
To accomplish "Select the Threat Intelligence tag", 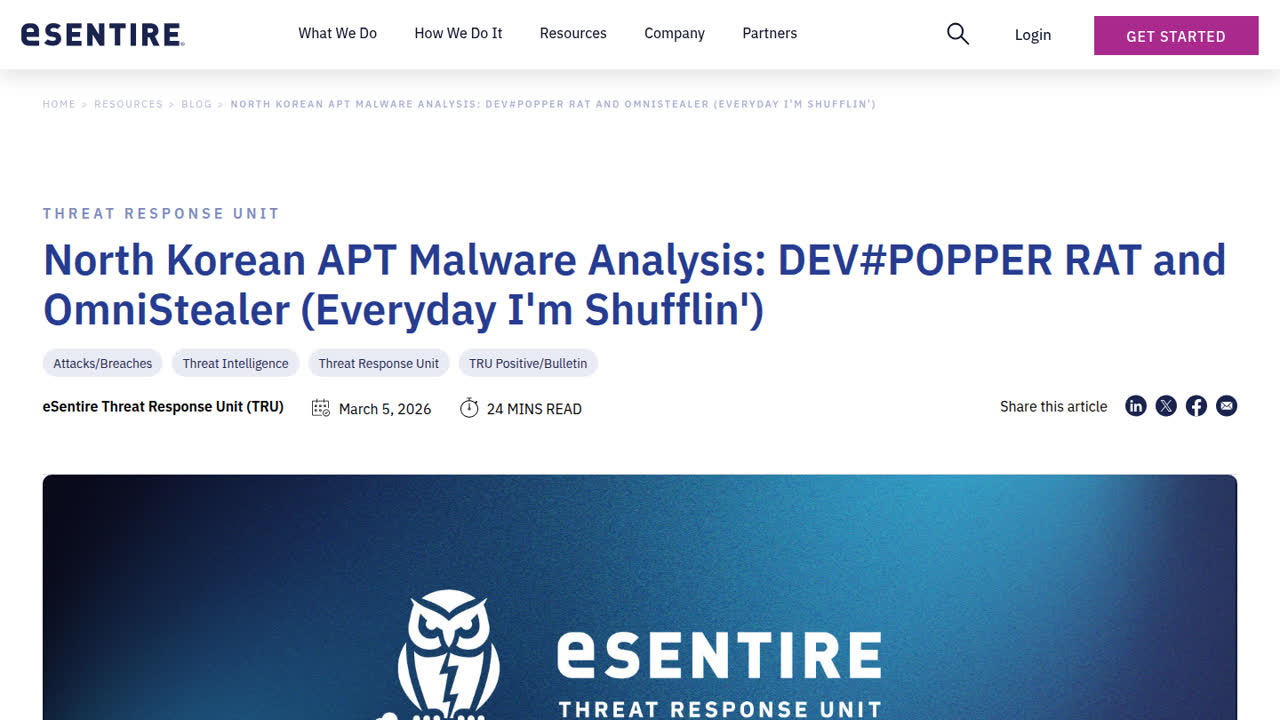I will tap(235, 363).
